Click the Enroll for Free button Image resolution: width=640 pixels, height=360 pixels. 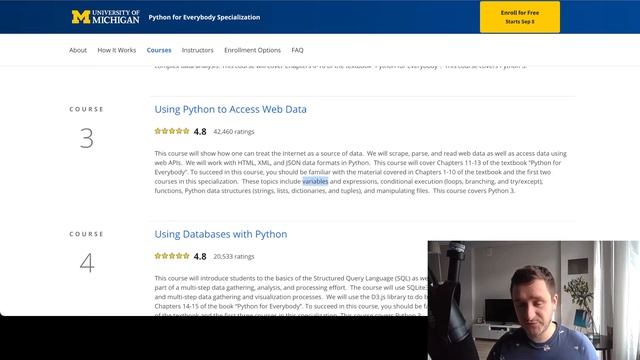(x=520, y=17)
